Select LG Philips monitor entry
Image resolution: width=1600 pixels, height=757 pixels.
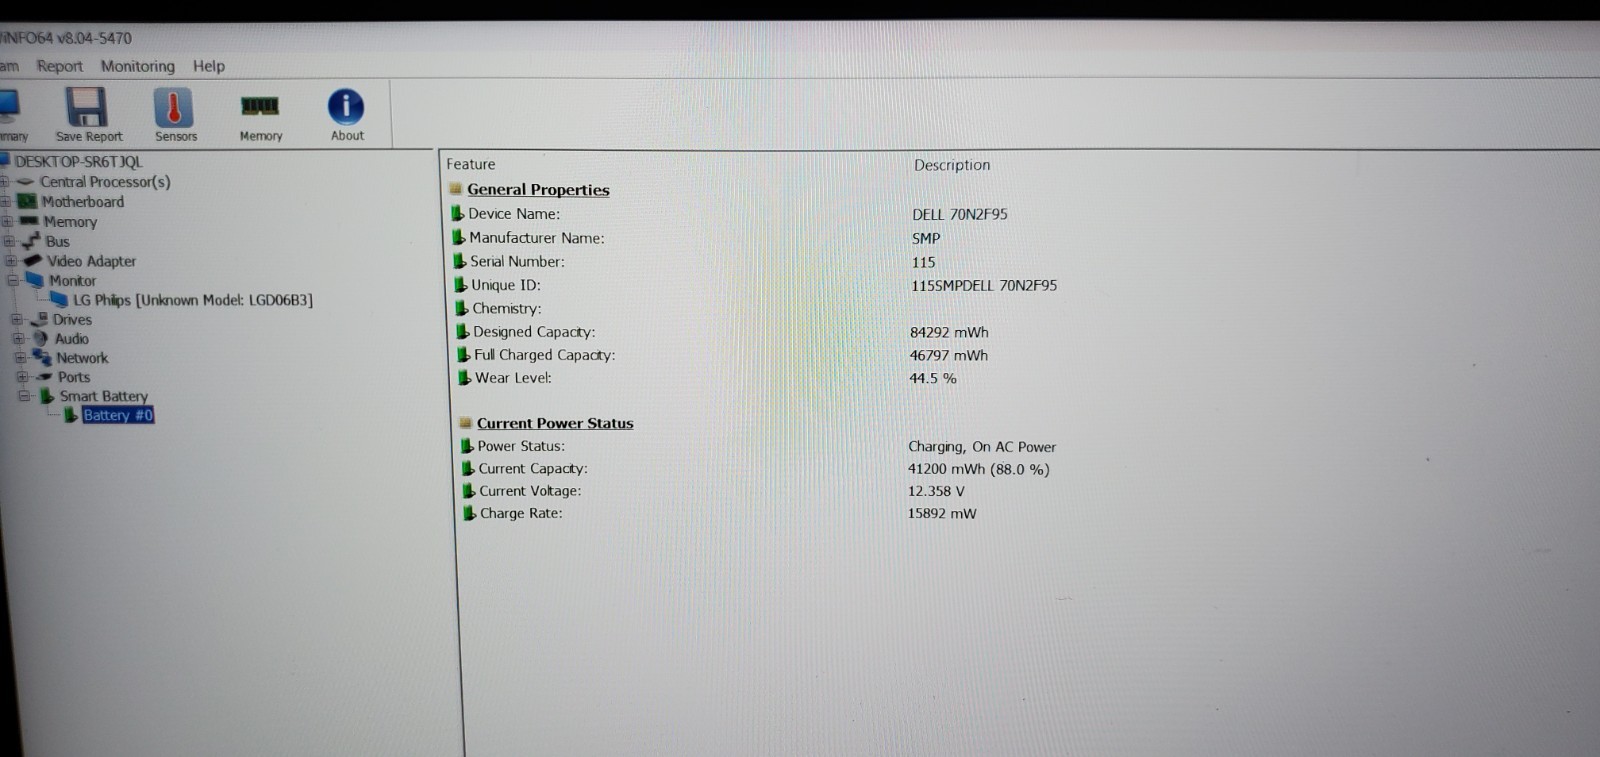[x=193, y=300]
